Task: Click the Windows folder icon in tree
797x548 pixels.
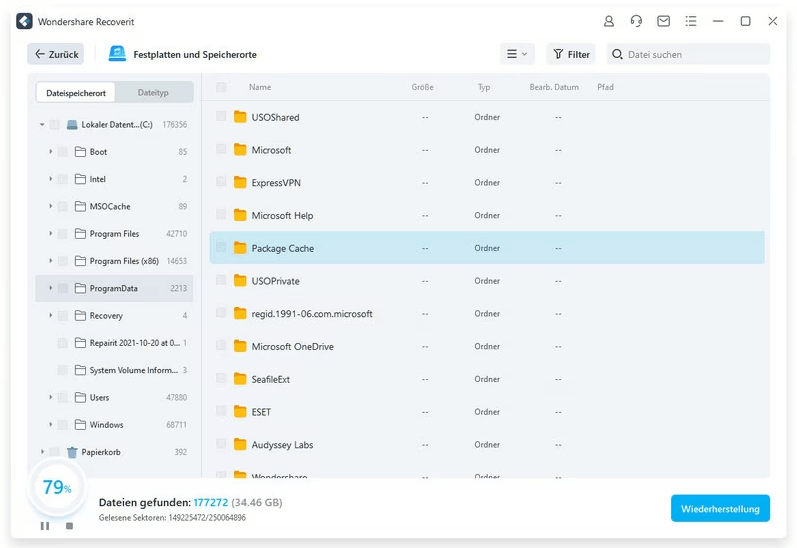Action: (x=80, y=424)
